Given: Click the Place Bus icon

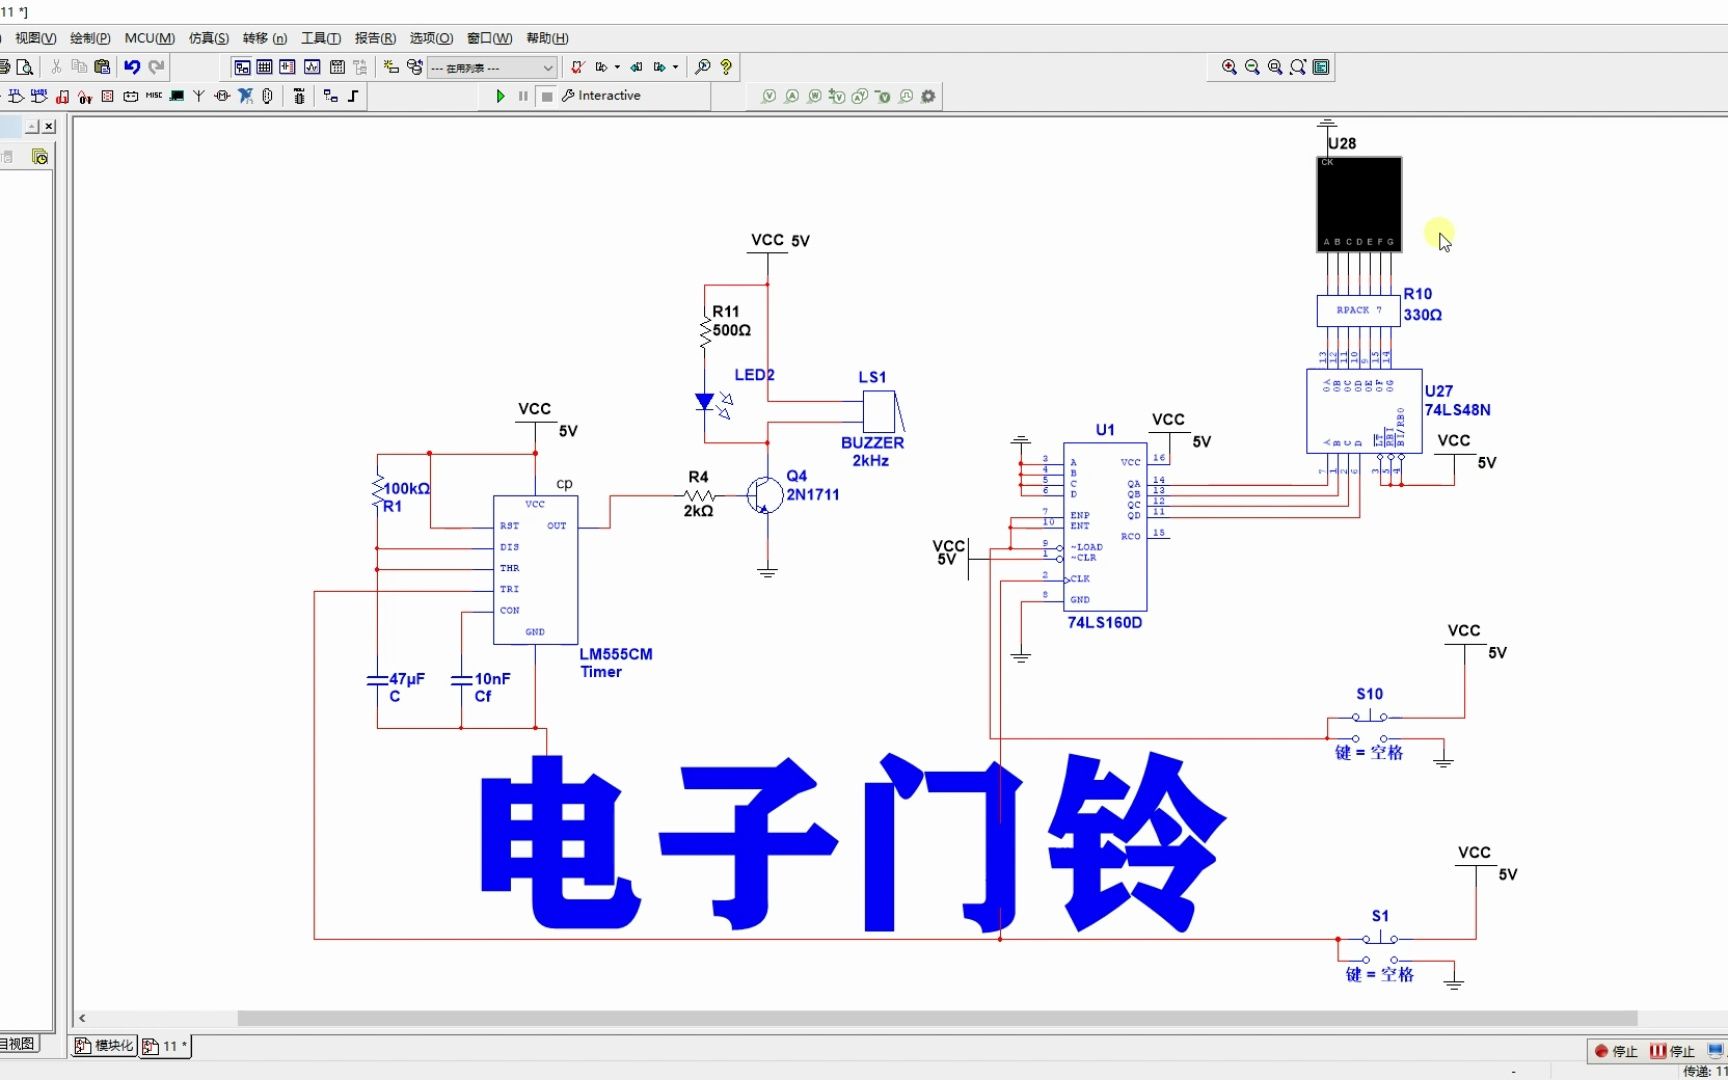Looking at the screenshot, I should tap(354, 96).
